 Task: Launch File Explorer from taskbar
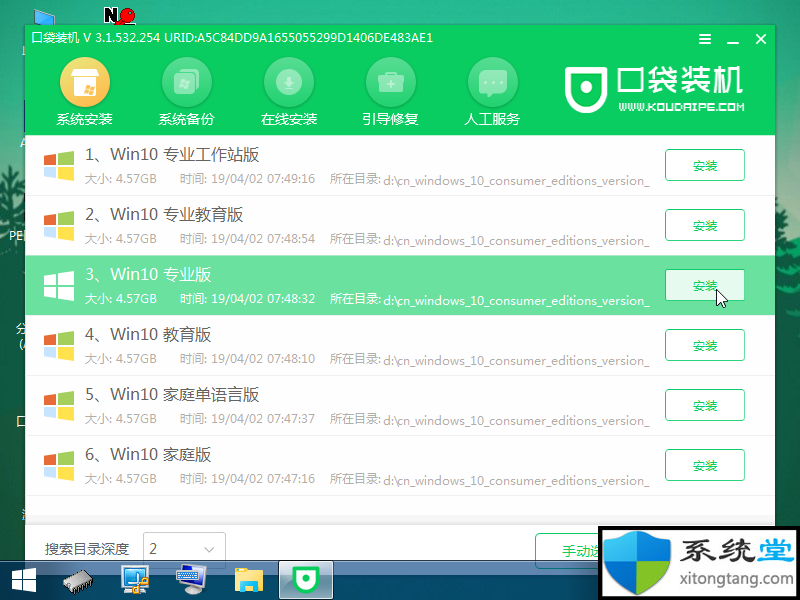pos(249,581)
